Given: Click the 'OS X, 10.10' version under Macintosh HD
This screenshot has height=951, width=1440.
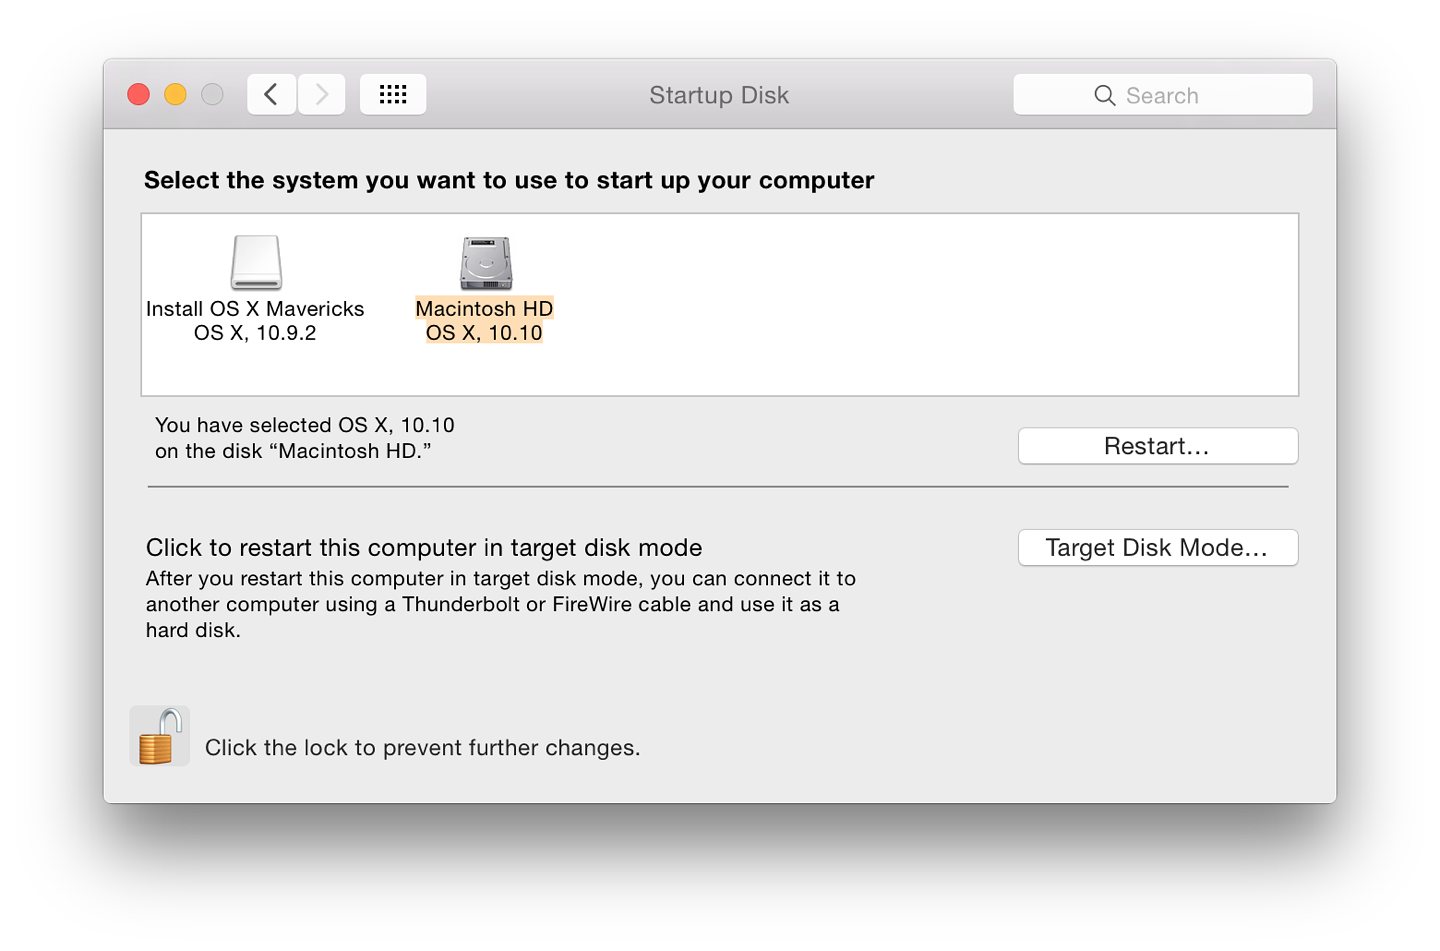Looking at the screenshot, I should coord(484,333).
